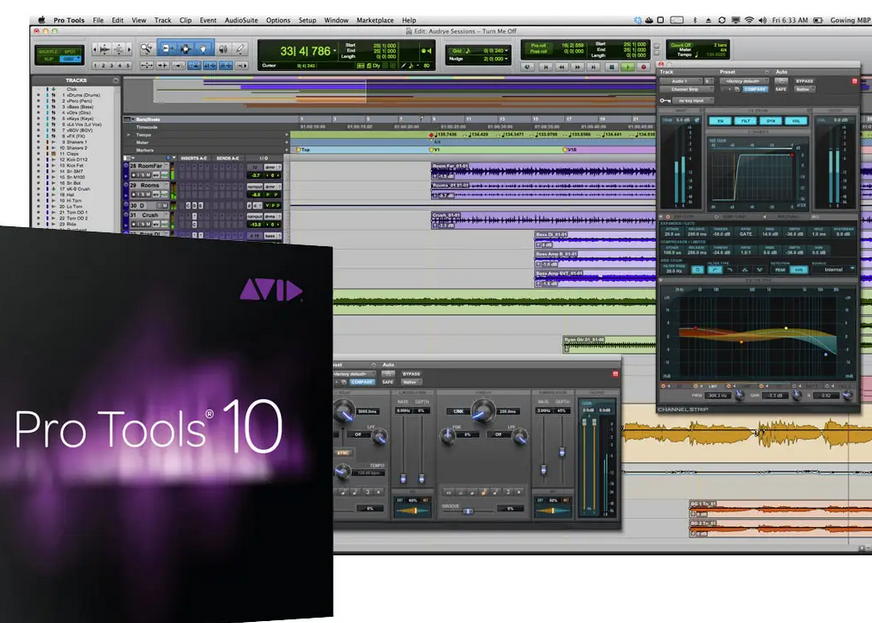Select the Selector tool

(185, 49)
